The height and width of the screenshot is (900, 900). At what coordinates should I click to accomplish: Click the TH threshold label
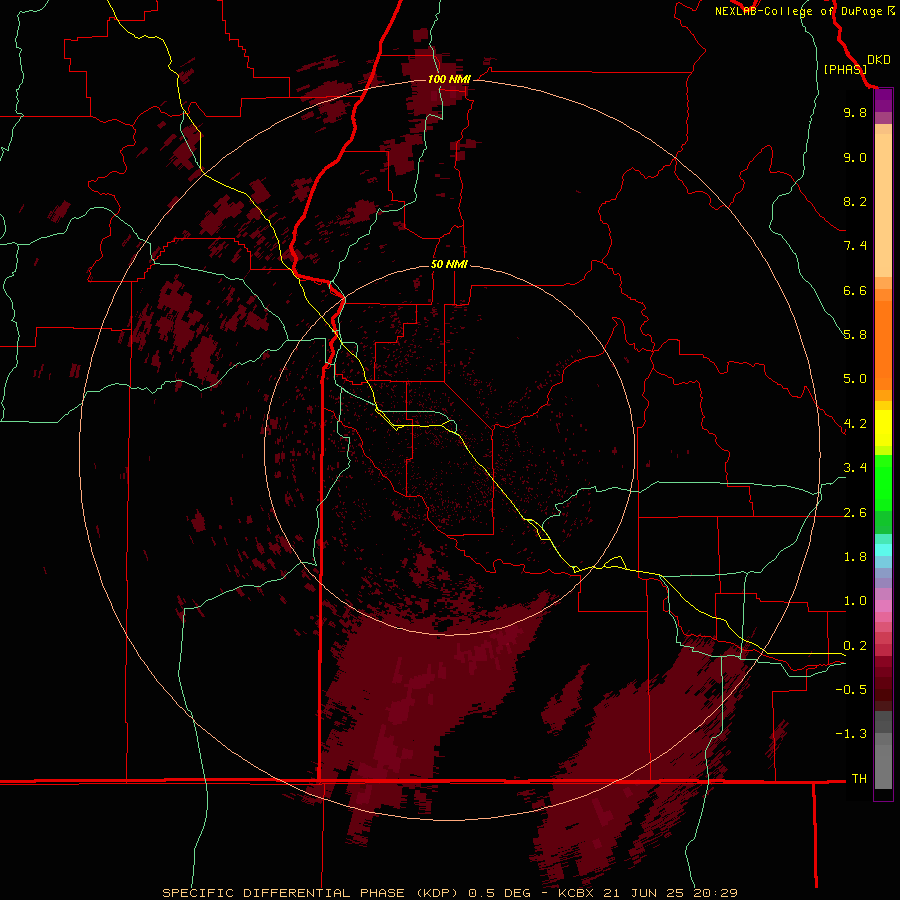[x=859, y=779]
